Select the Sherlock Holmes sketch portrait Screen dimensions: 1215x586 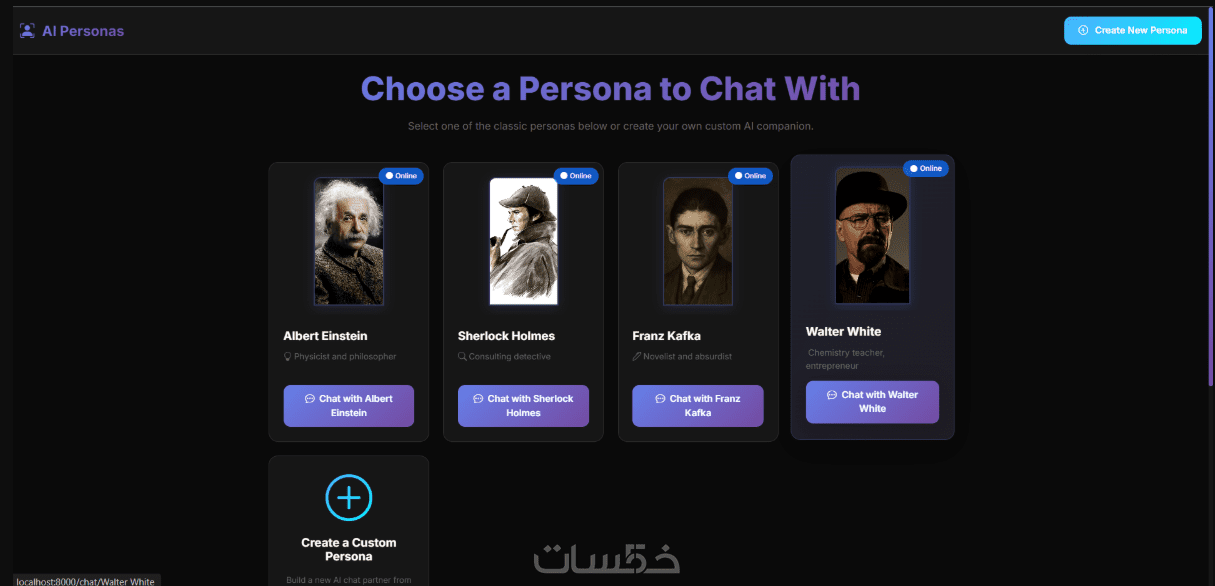point(523,241)
